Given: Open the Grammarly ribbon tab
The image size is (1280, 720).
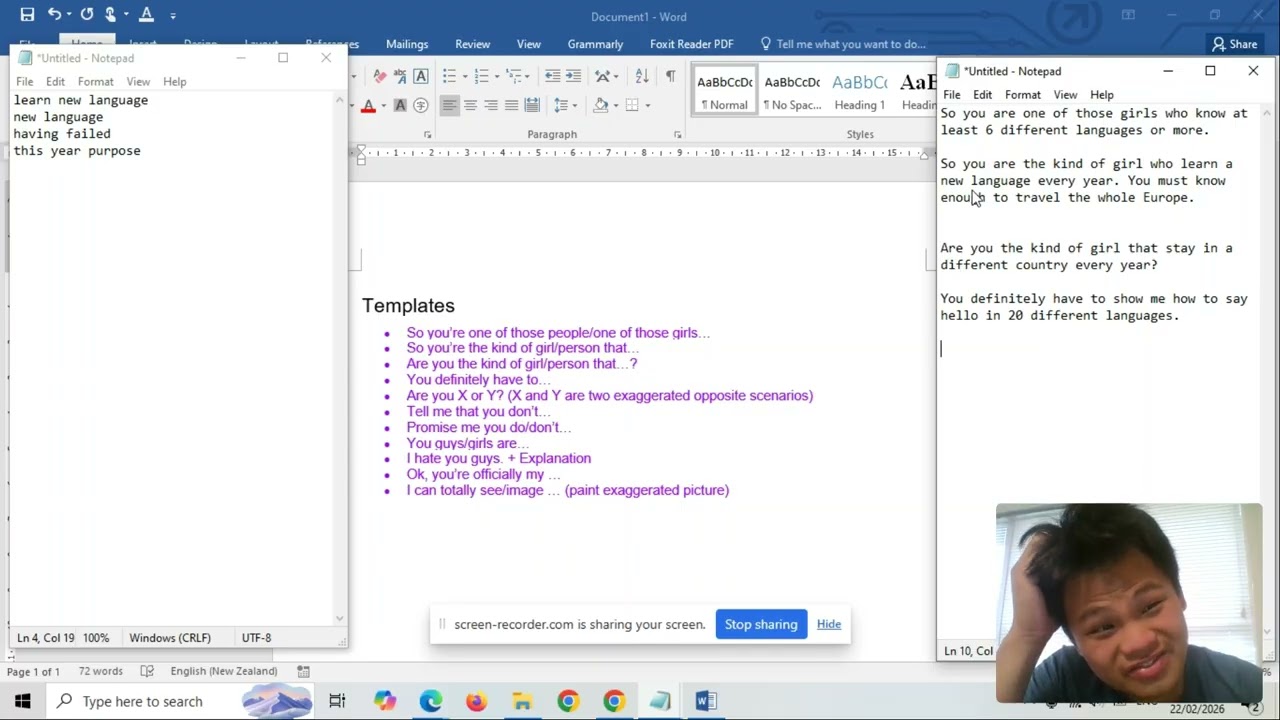Looking at the screenshot, I should click(x=595, y=44).
